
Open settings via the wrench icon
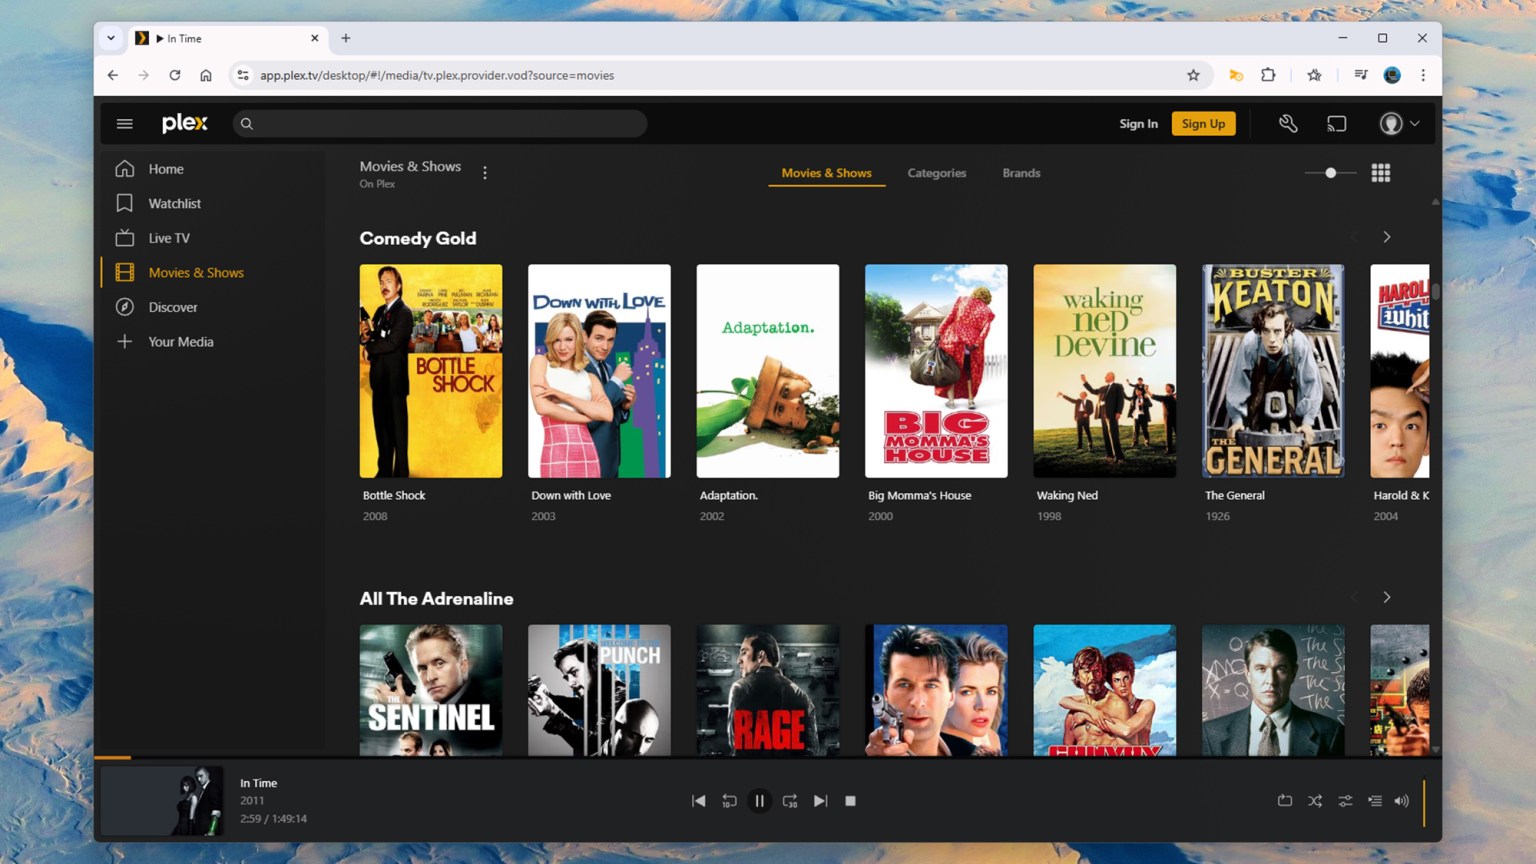pos(1288,123)
